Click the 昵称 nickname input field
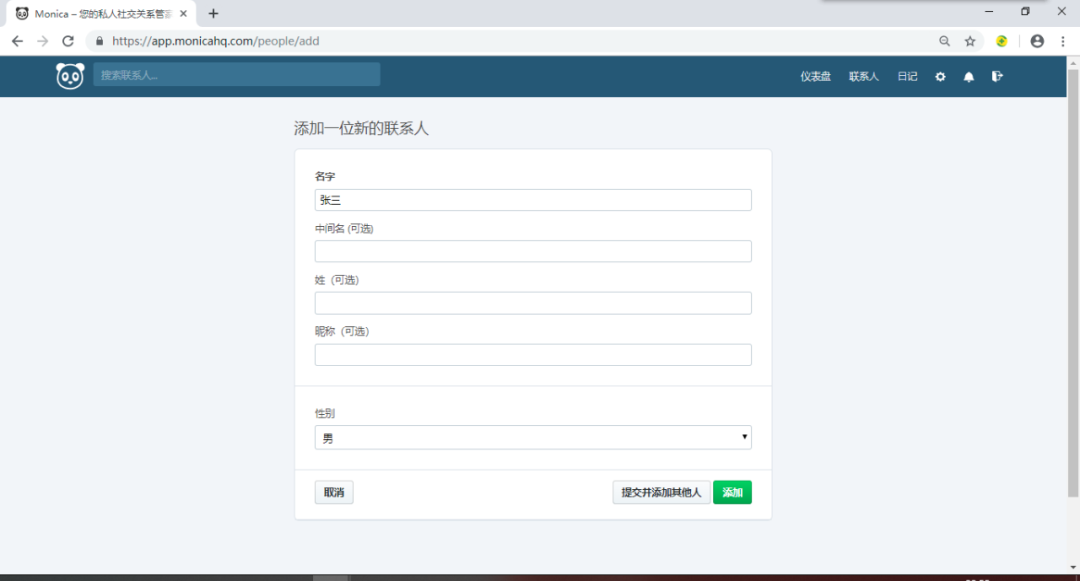1080x581 pixels. coord(533,354)
